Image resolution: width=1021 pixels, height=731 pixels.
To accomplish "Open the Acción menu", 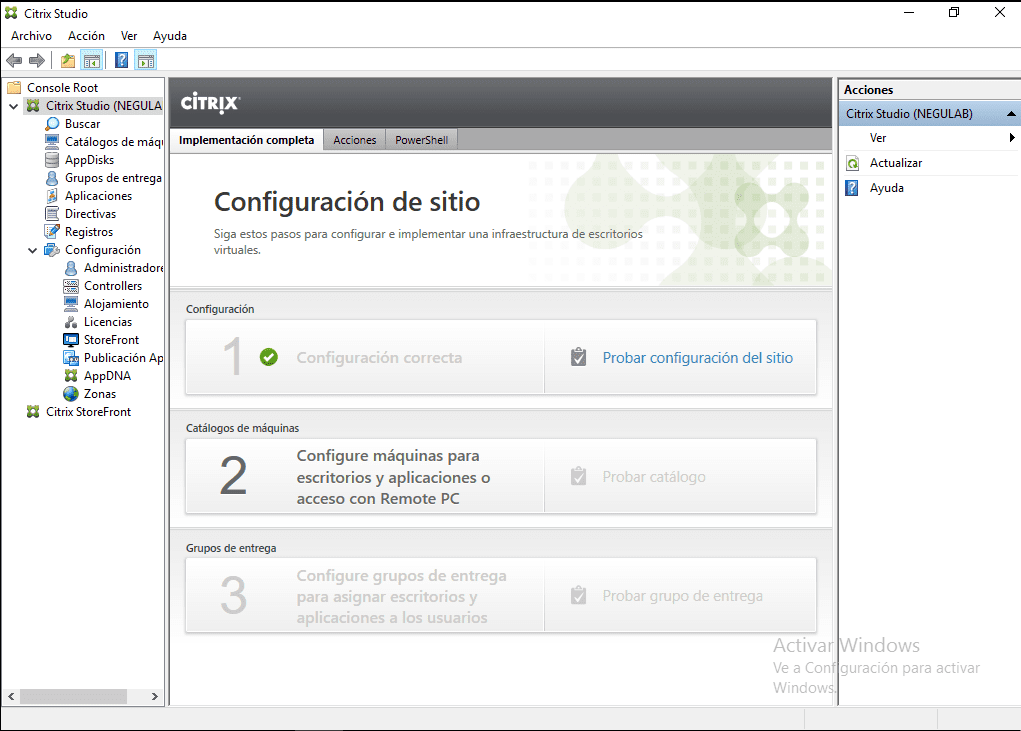I will [86, 35].
